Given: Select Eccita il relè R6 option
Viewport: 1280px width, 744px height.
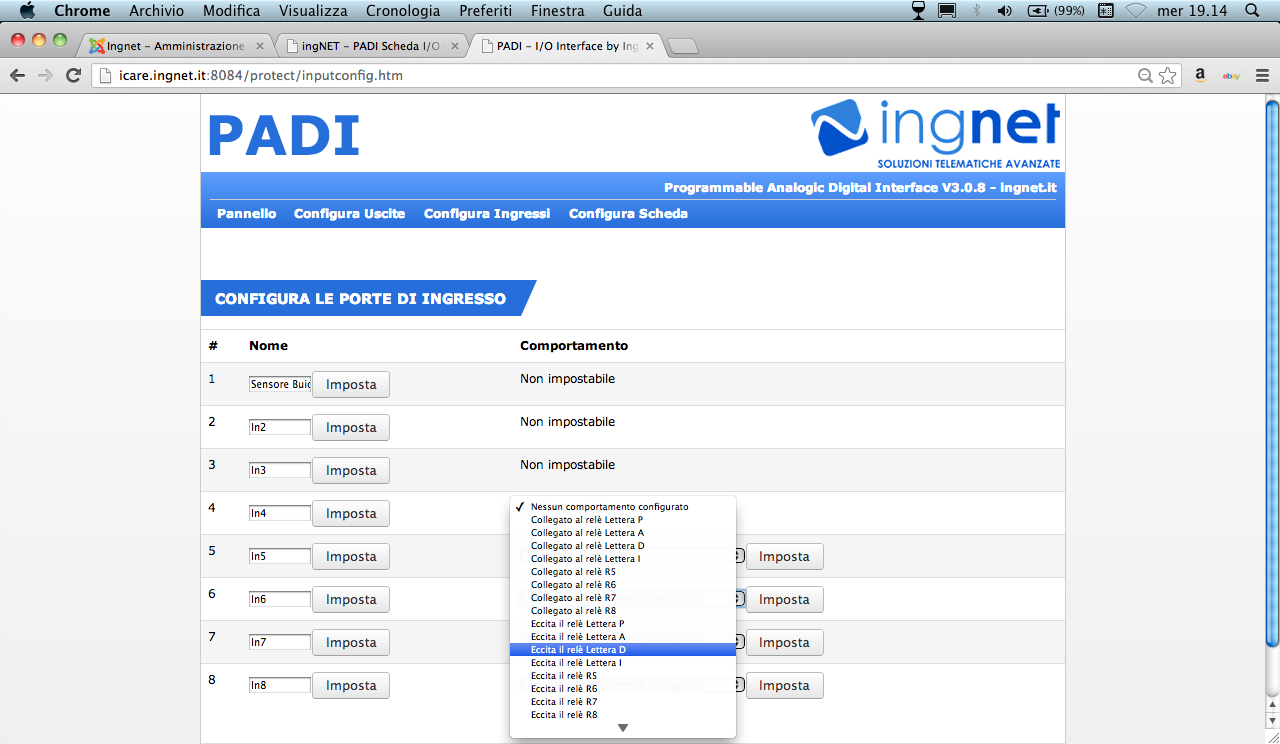Looking at the screenshot, I should [x=623, y=689].
